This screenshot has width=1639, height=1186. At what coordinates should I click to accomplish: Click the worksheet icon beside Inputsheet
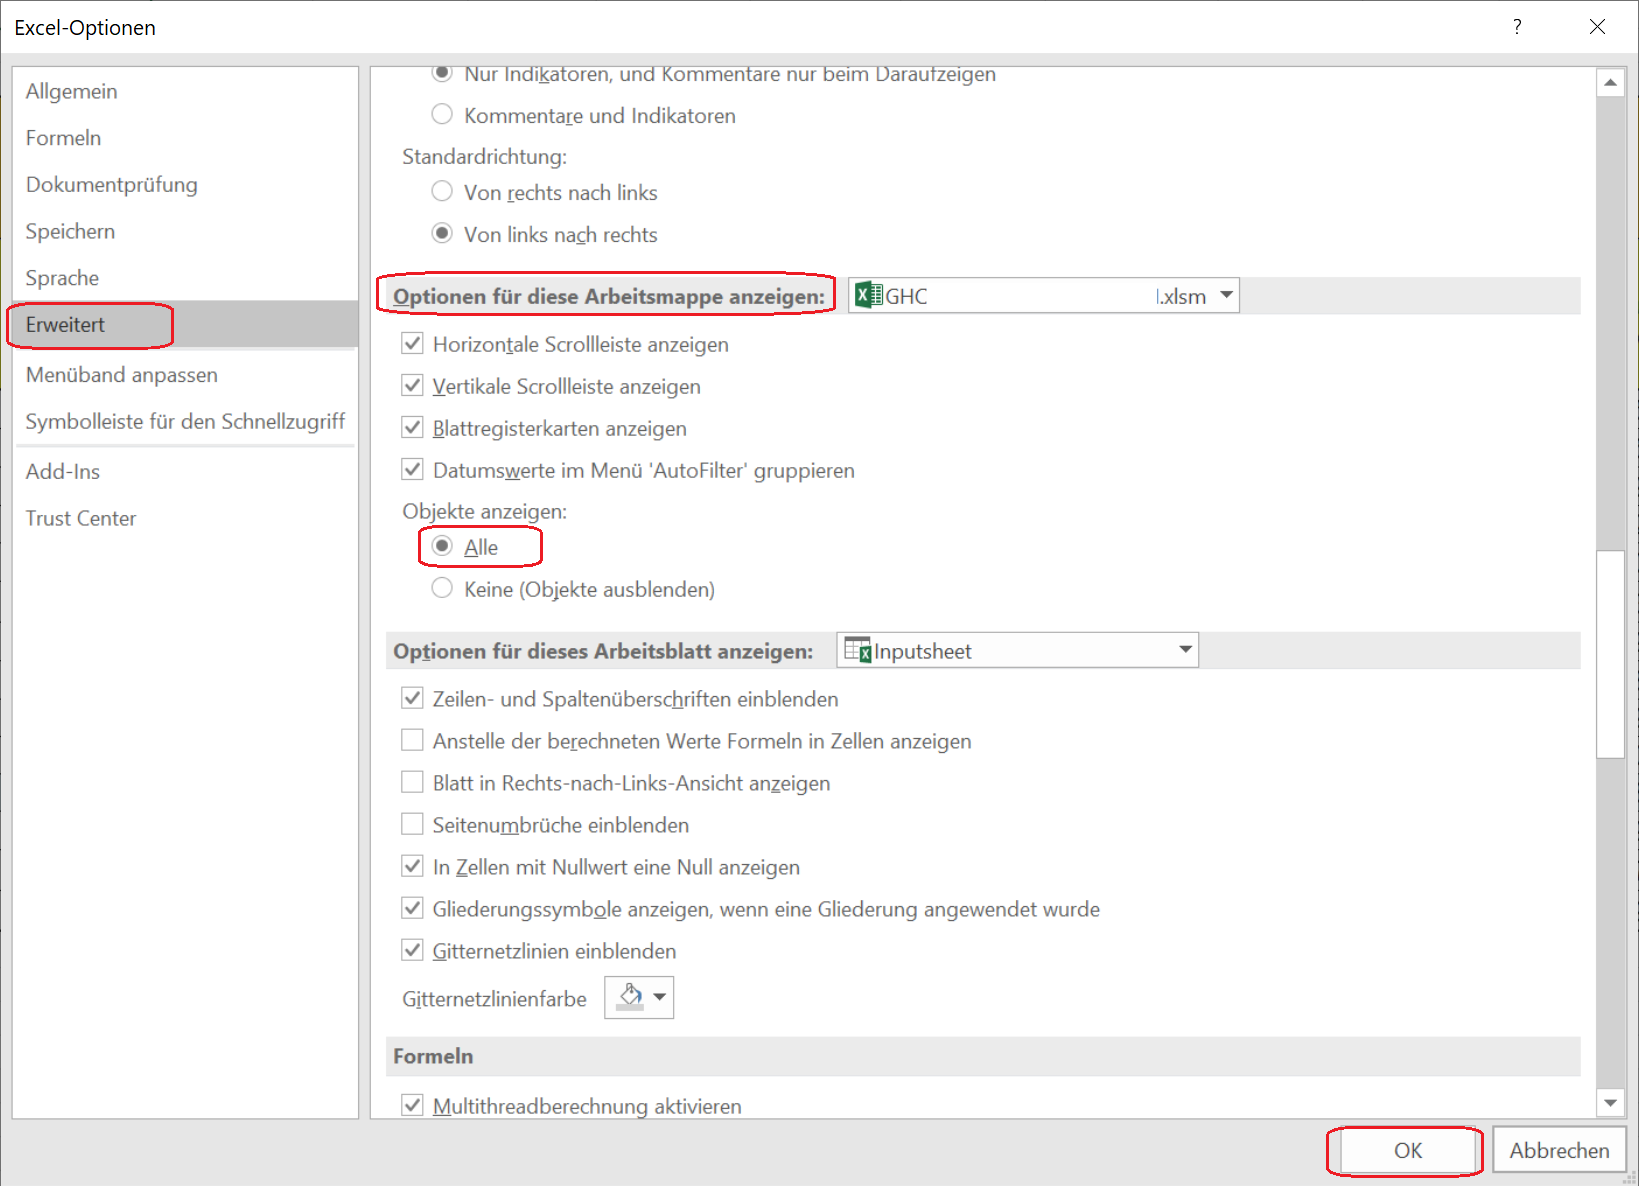[857, 651]
